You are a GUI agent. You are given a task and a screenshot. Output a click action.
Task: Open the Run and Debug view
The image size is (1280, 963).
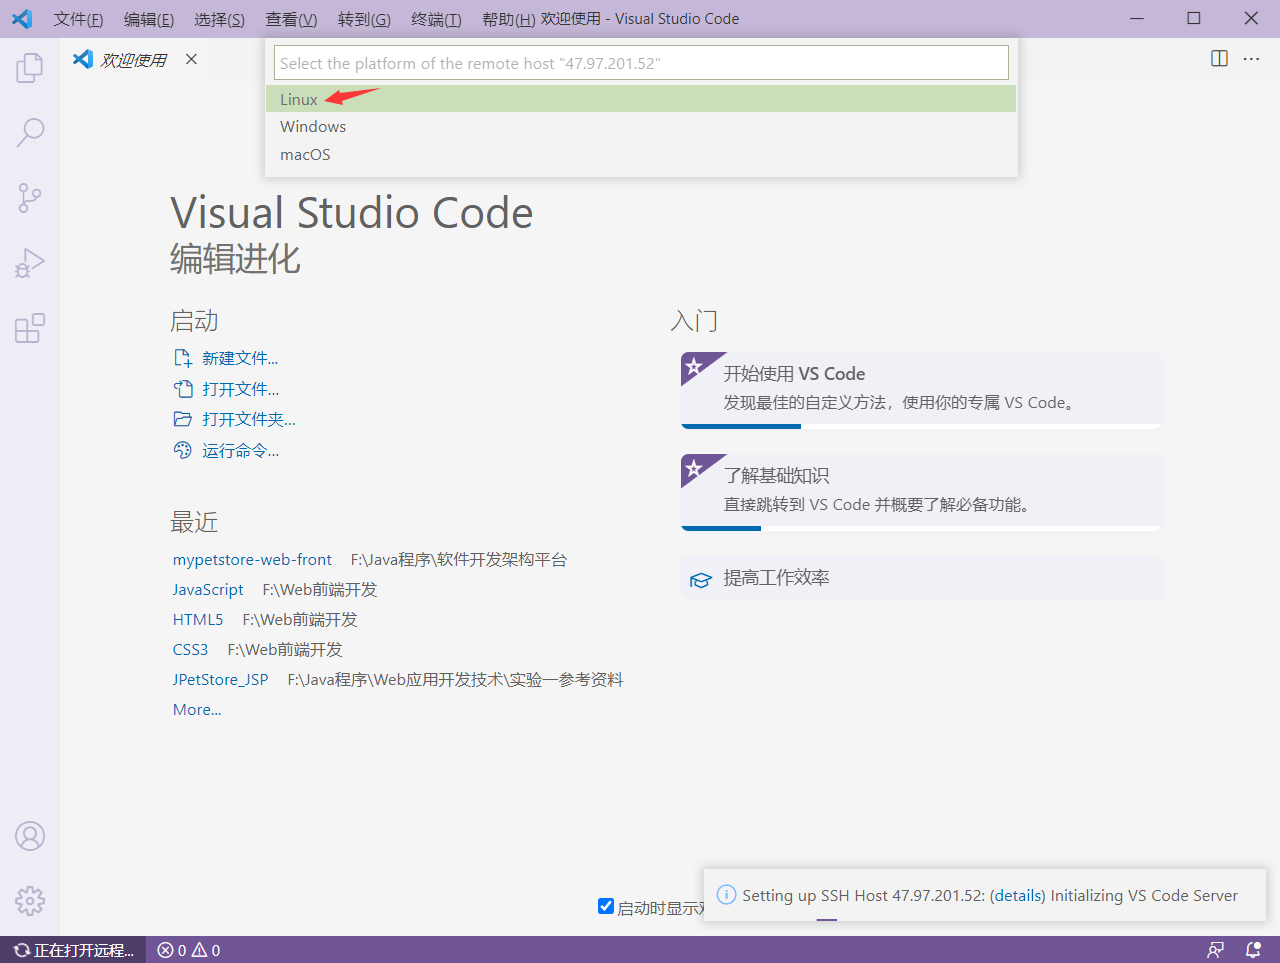coord(30,263)
